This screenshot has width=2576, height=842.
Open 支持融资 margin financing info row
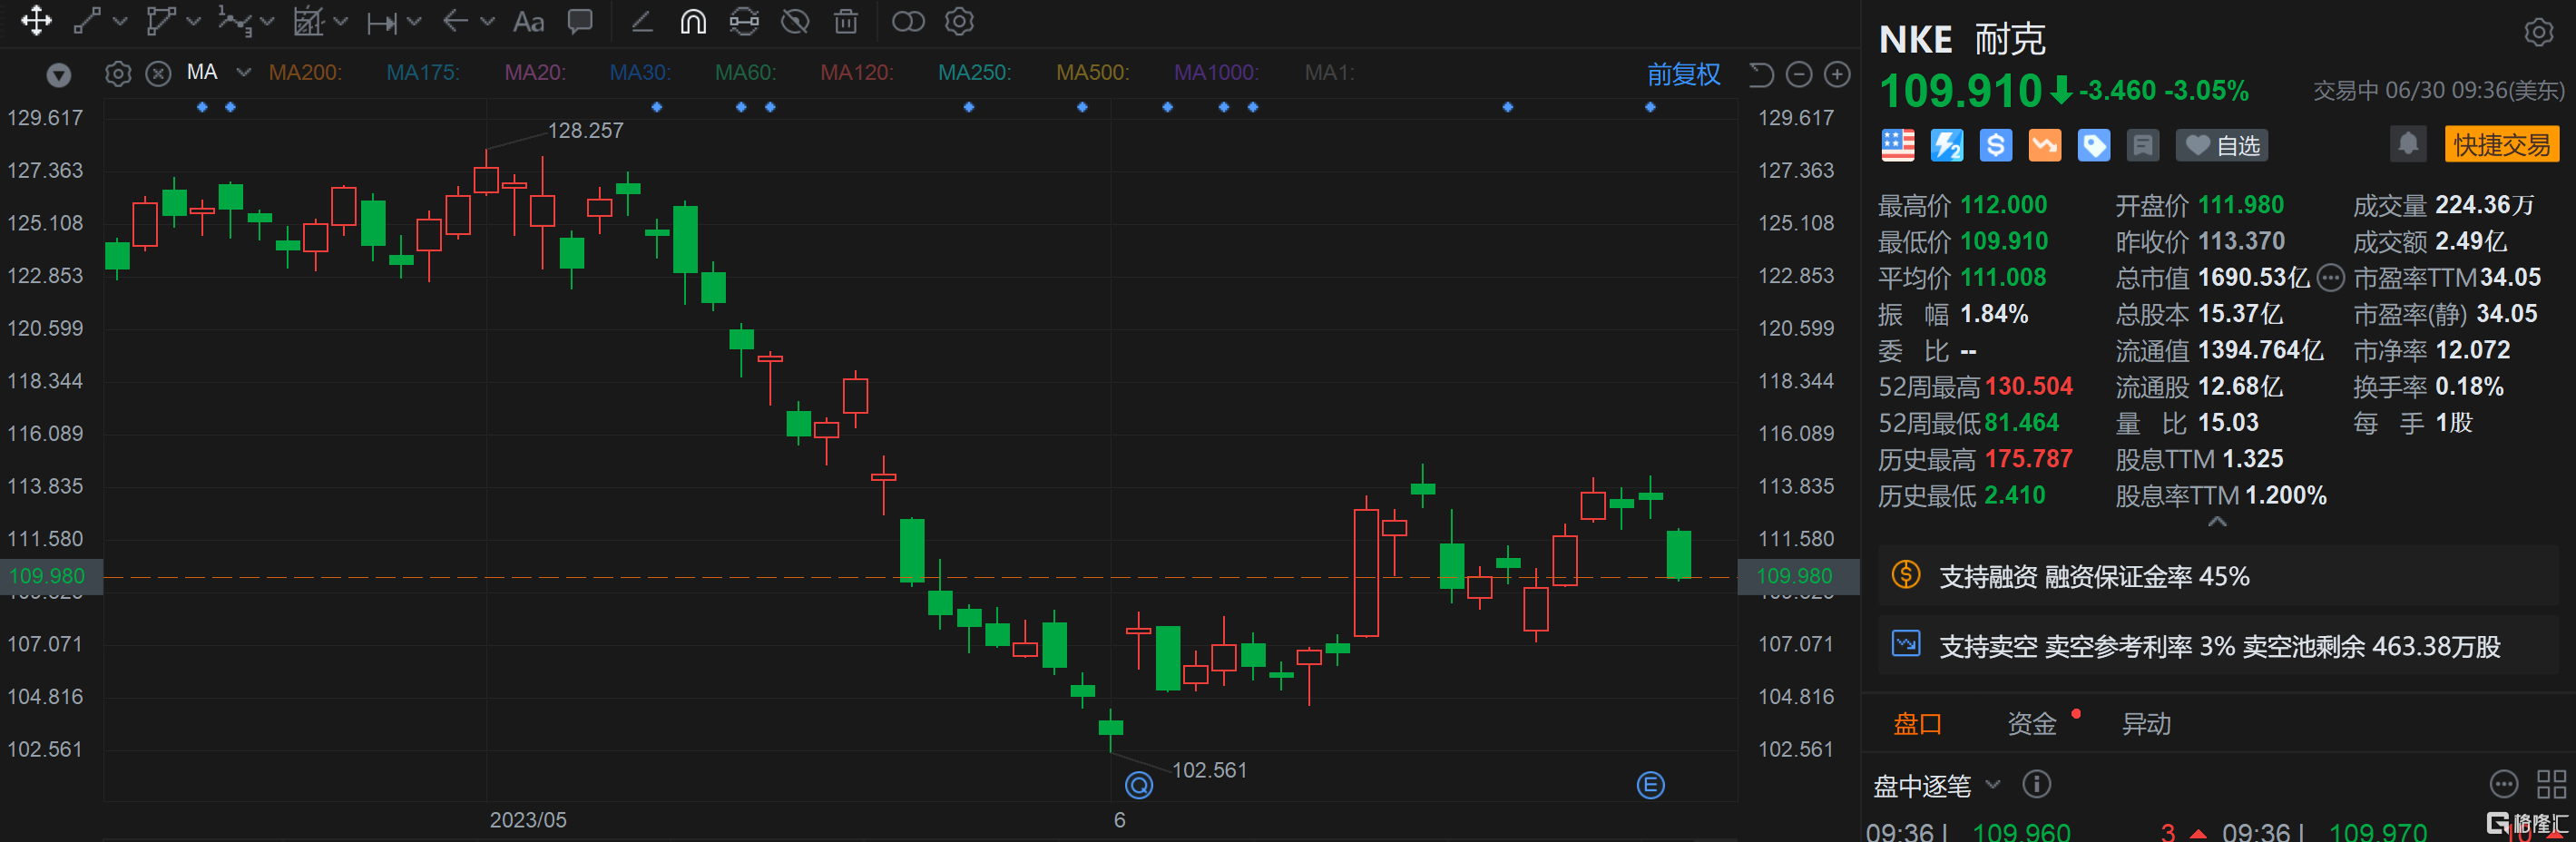pyautogui.click(x=2217, y=576)
